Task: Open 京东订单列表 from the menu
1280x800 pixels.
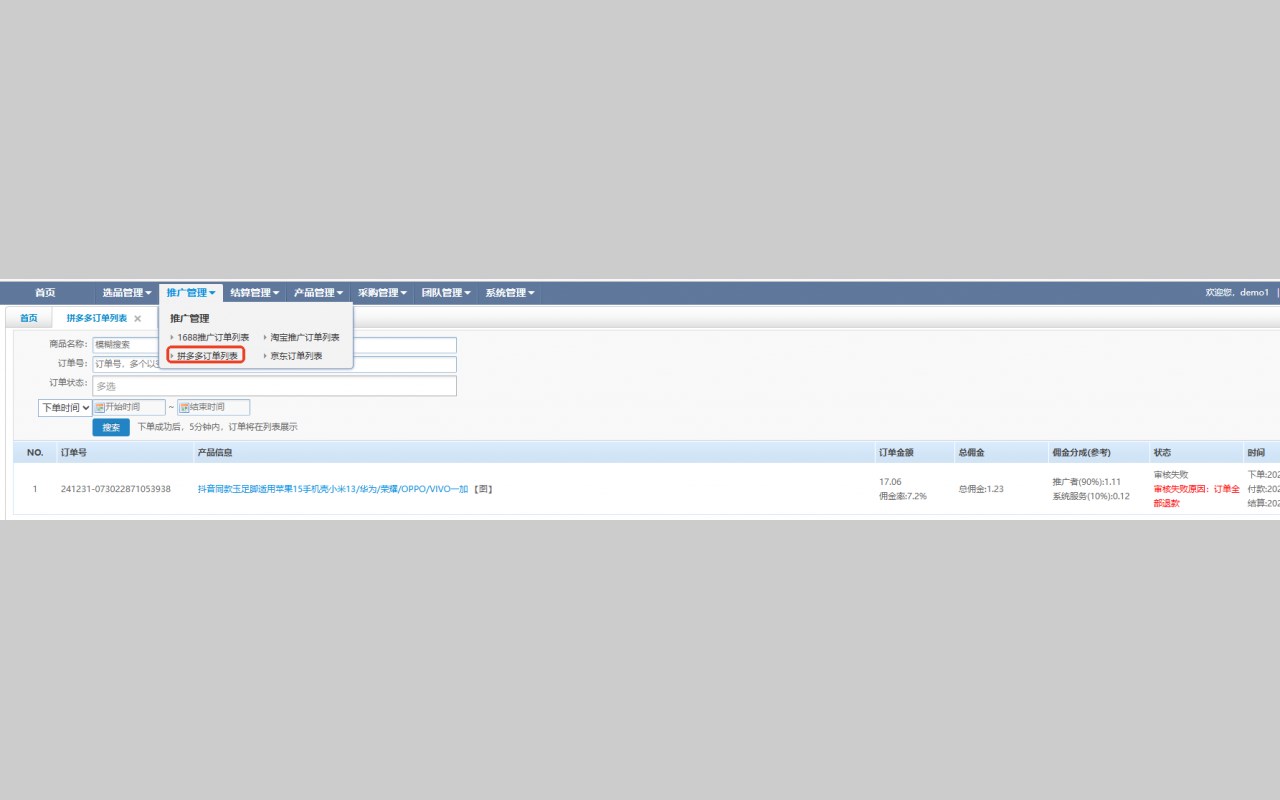Action: click(x=296, y=356)
